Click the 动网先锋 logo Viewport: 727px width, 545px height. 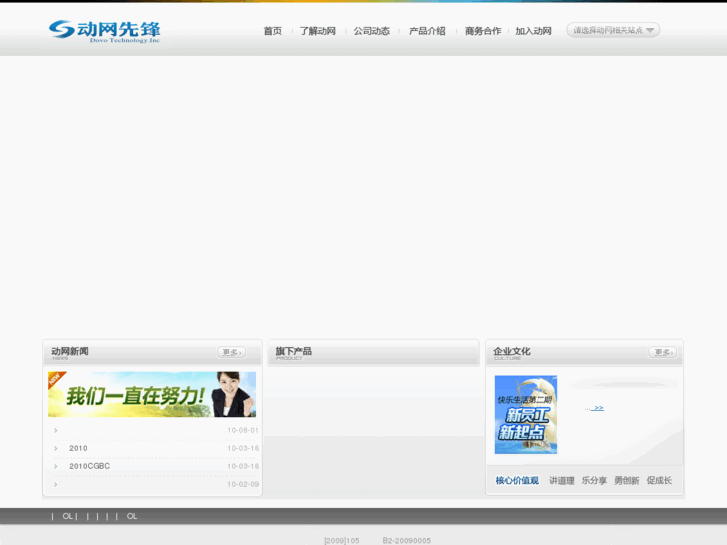point(105,31)
